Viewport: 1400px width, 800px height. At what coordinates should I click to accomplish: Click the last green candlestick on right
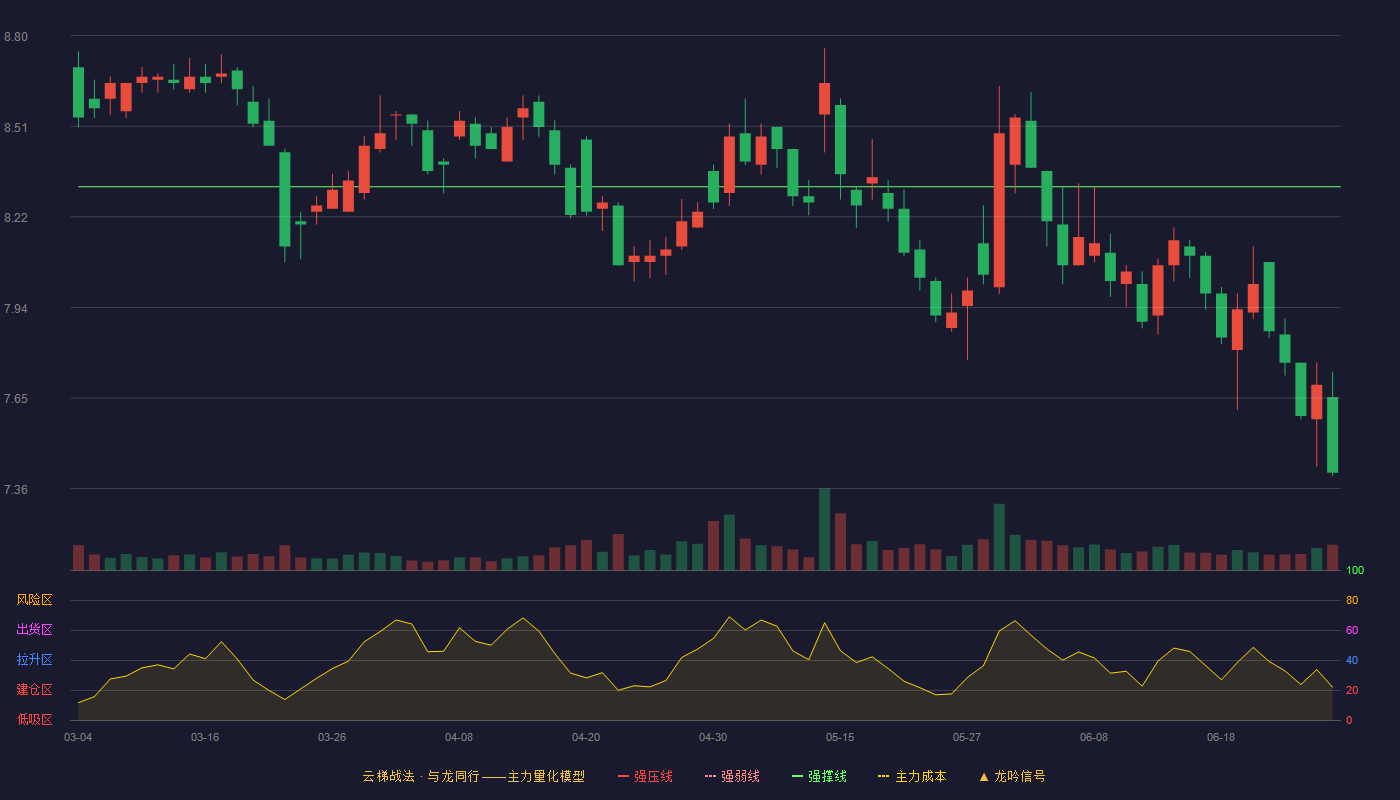(1332, 435)
